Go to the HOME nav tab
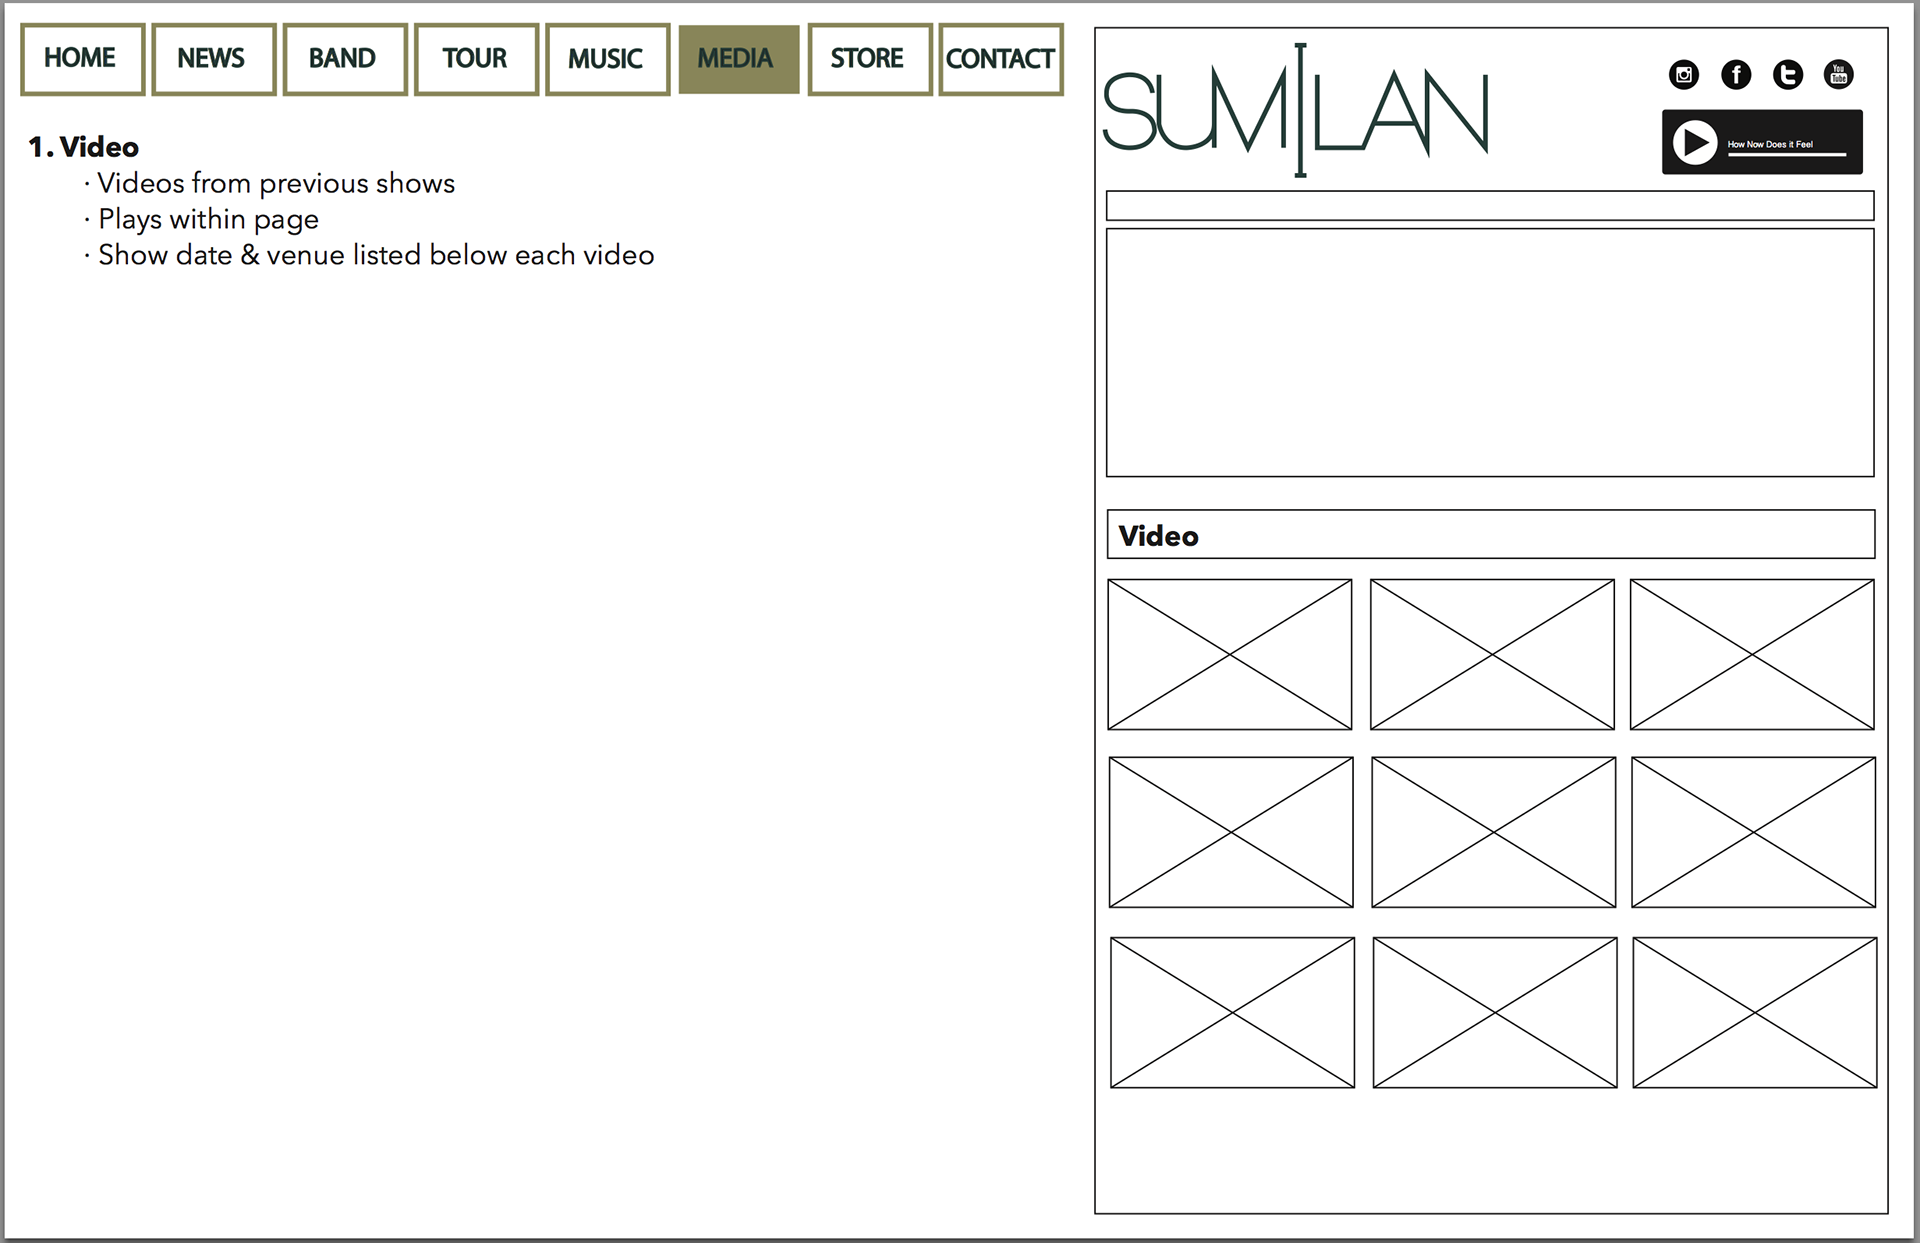Viewport: 1920px width, 1243px height. pos(82,59)
